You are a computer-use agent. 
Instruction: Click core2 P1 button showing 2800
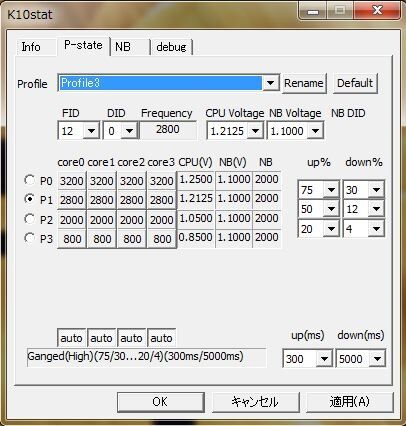pyautogui.click(x=132, y=200)
